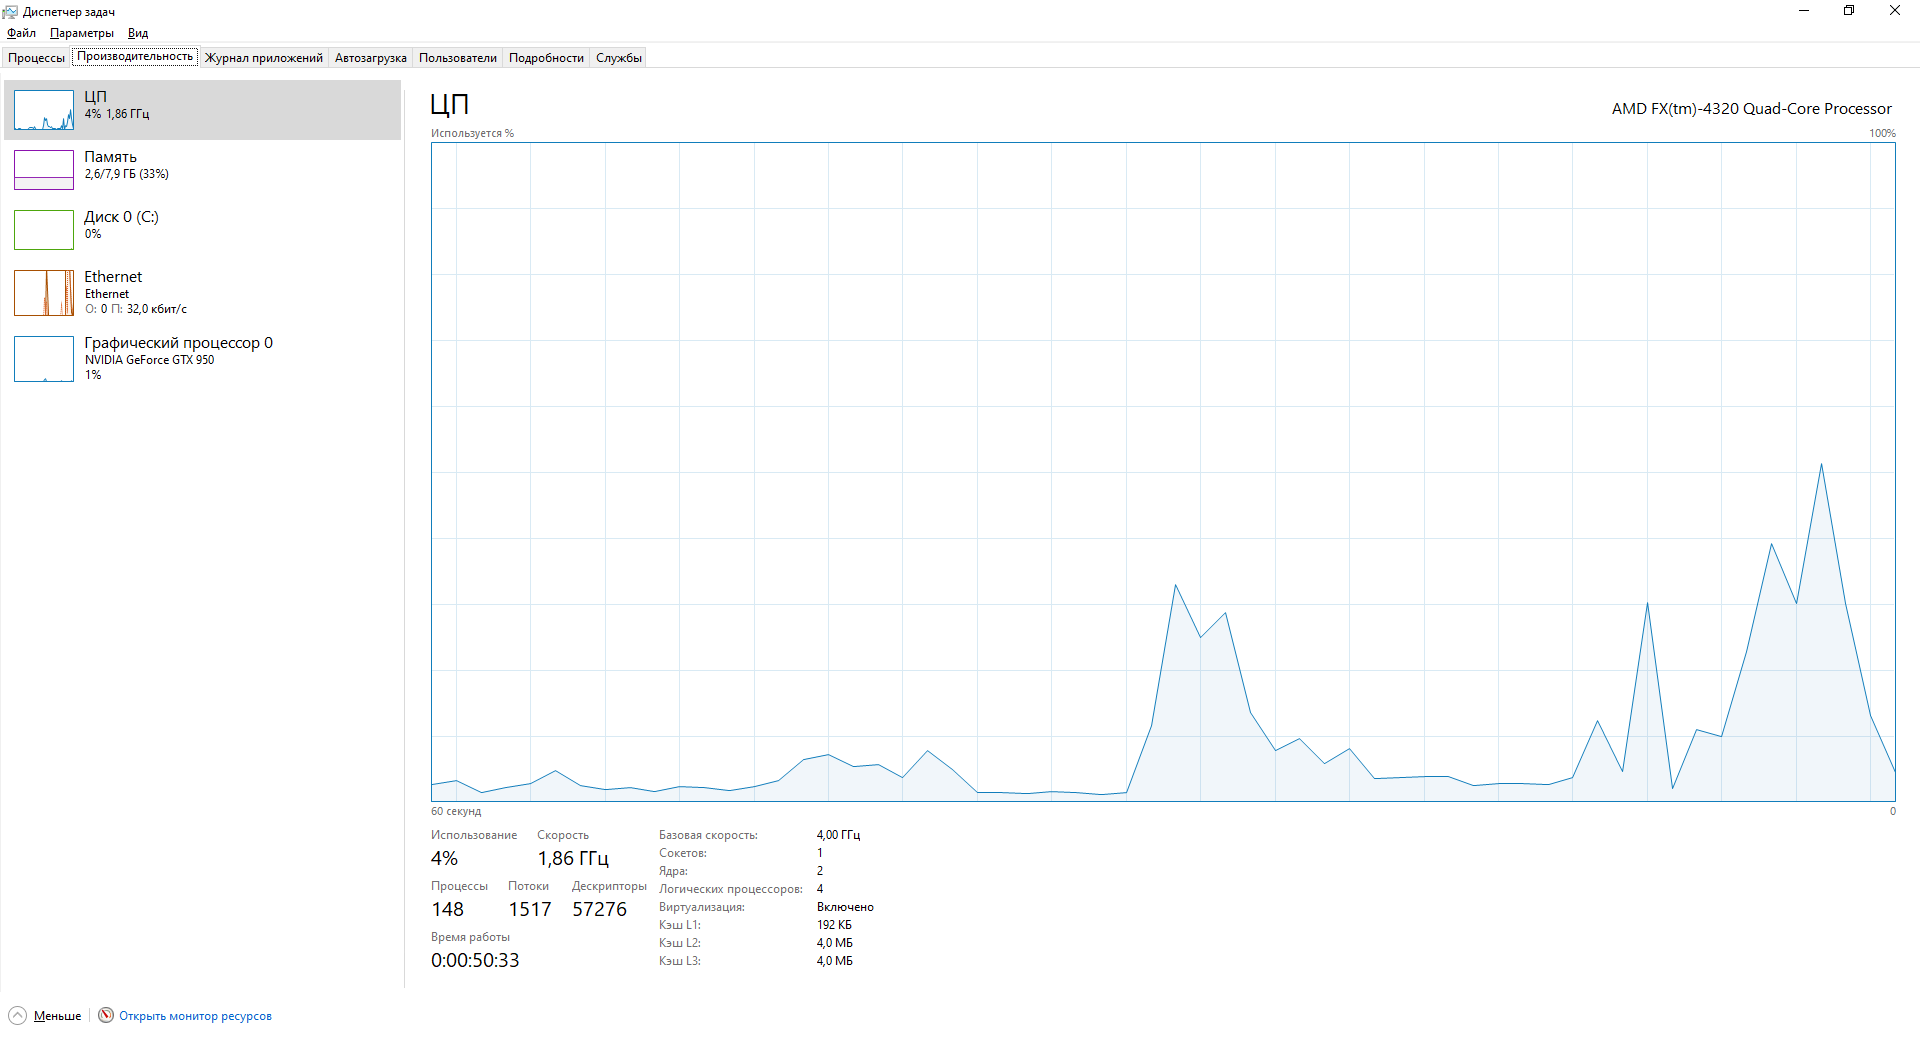Click the Логических процессоров label

tap(731, 889)
